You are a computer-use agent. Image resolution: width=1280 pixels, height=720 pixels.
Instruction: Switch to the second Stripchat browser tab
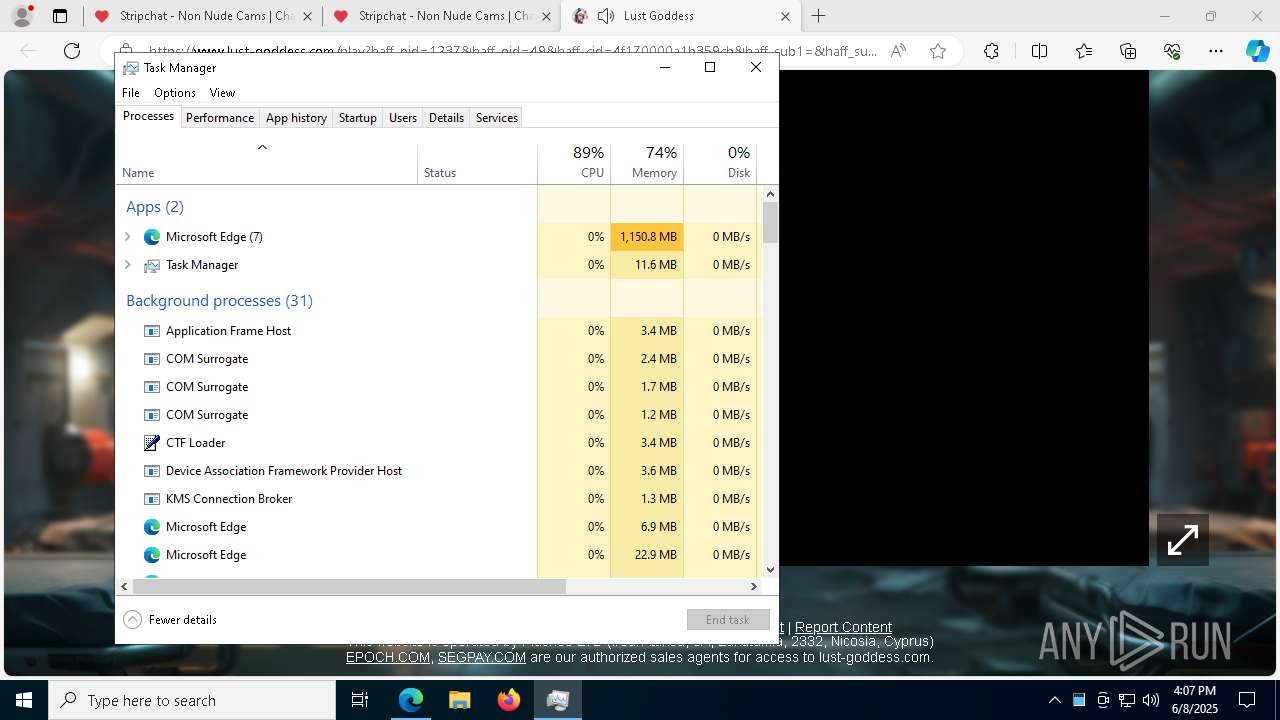[x=442, y=16]
